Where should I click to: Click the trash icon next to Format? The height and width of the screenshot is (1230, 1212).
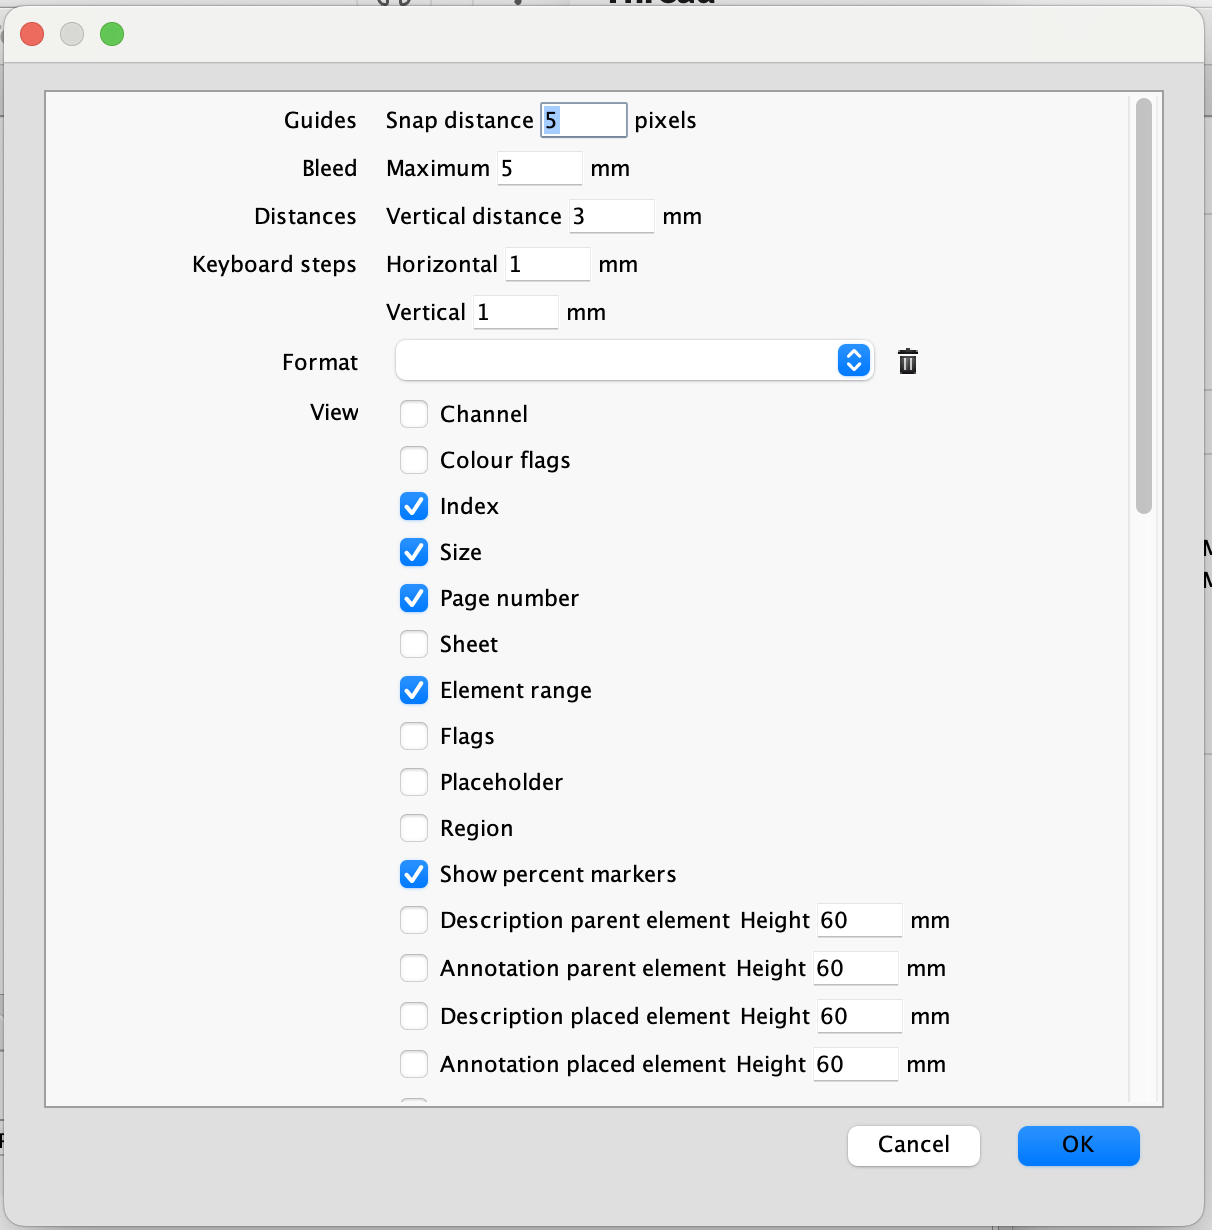tap(907, 361)
